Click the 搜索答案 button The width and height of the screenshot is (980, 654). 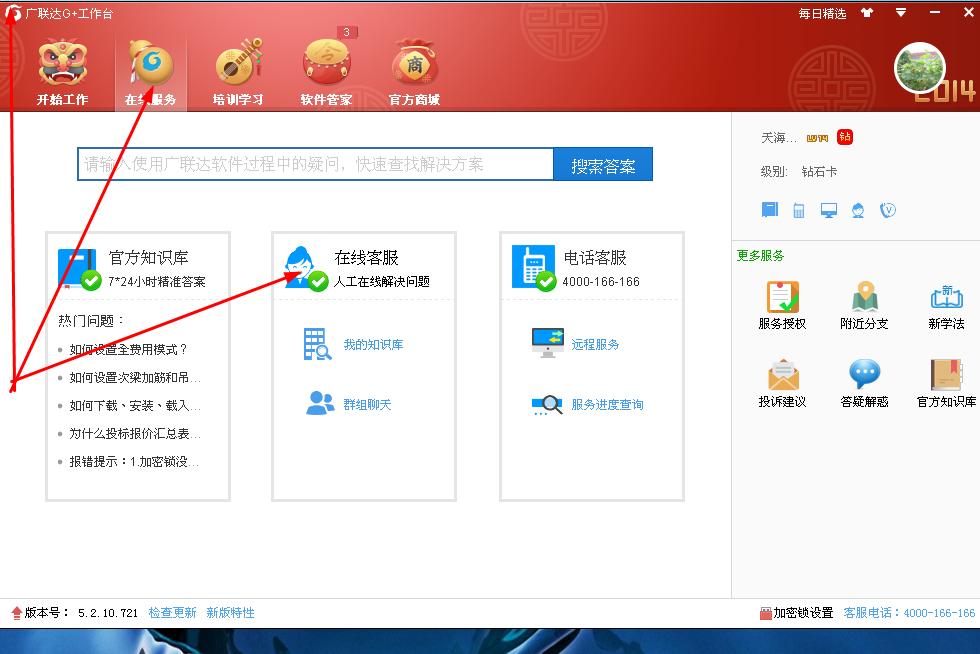(x=603, y=164)
